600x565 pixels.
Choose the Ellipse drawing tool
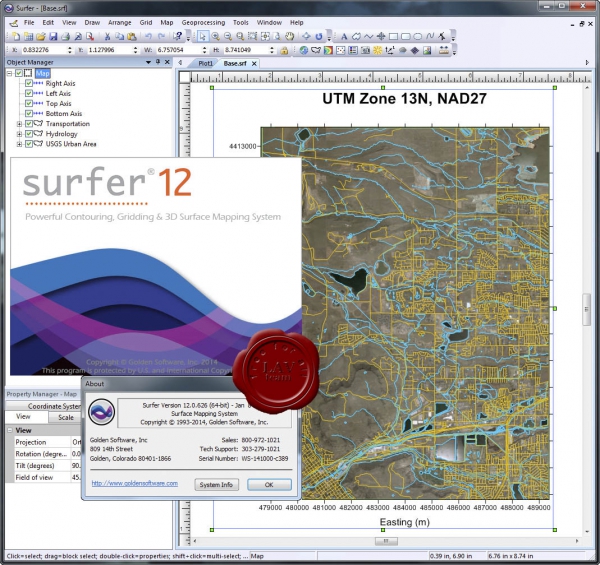(x=417, y=36)
